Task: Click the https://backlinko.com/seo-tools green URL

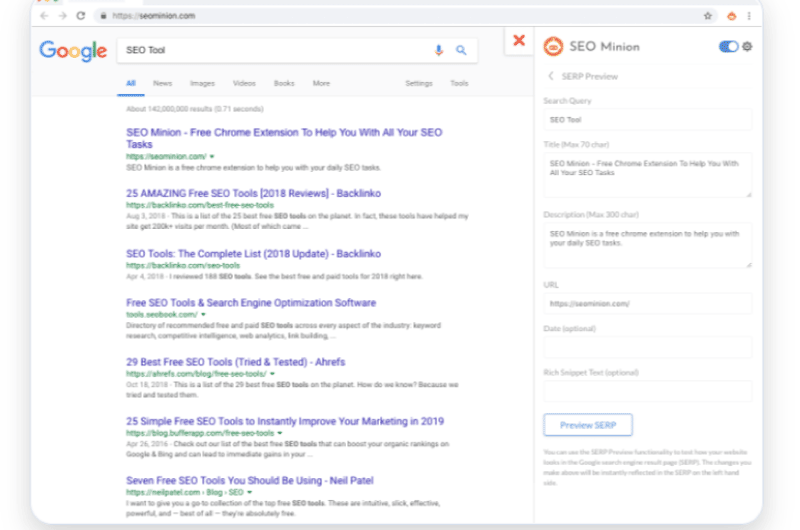Action: click(x=183, y=265)
